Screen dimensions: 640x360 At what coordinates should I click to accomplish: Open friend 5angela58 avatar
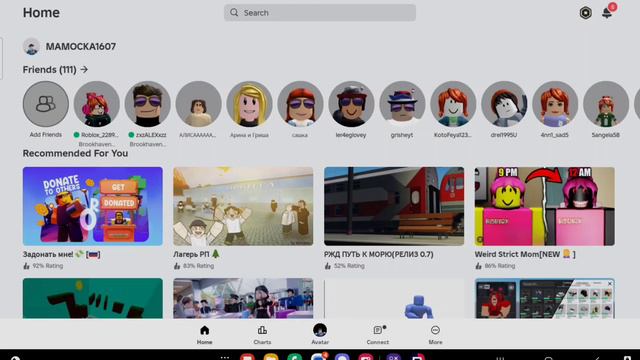[606, 104]
